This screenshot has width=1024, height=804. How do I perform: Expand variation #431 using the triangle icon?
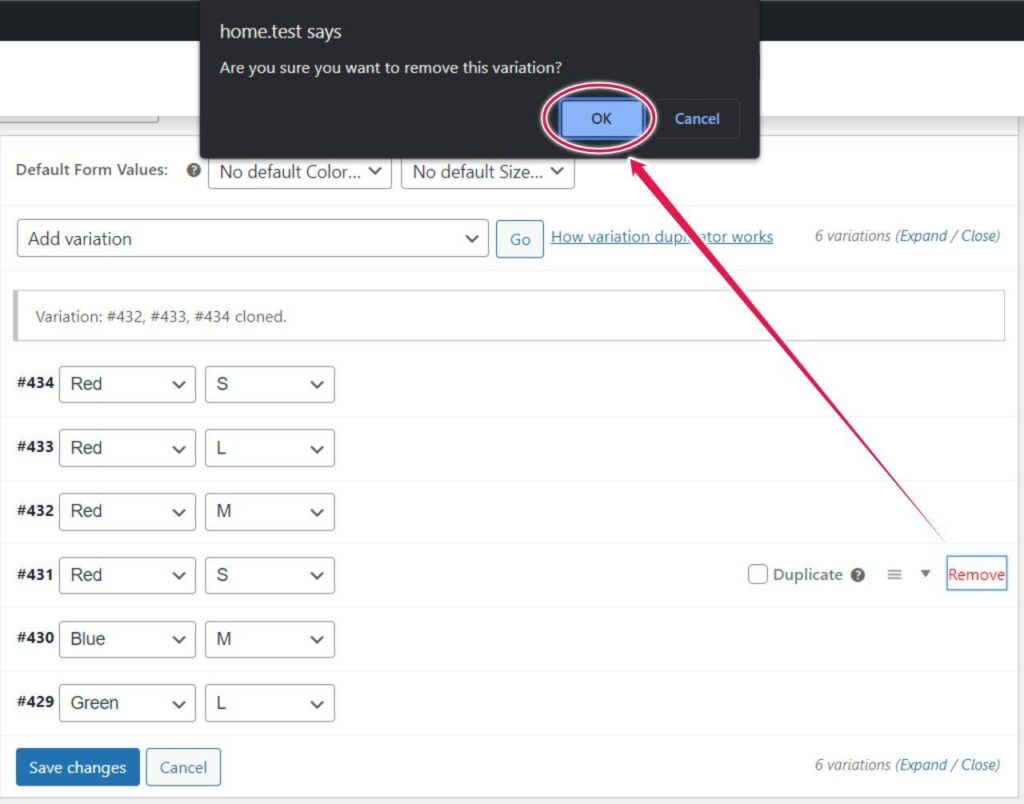(925, 574)
